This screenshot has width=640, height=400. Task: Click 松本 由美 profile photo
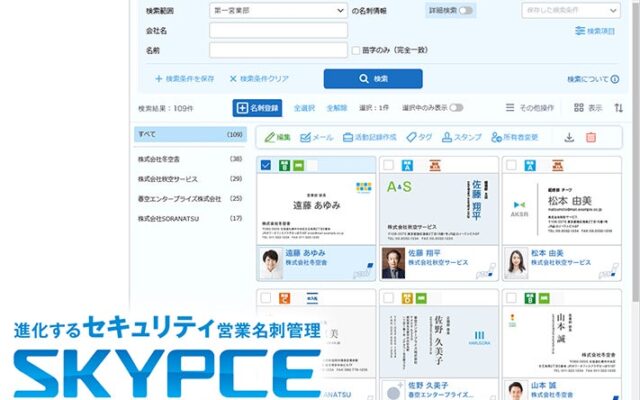pos(516,264)
